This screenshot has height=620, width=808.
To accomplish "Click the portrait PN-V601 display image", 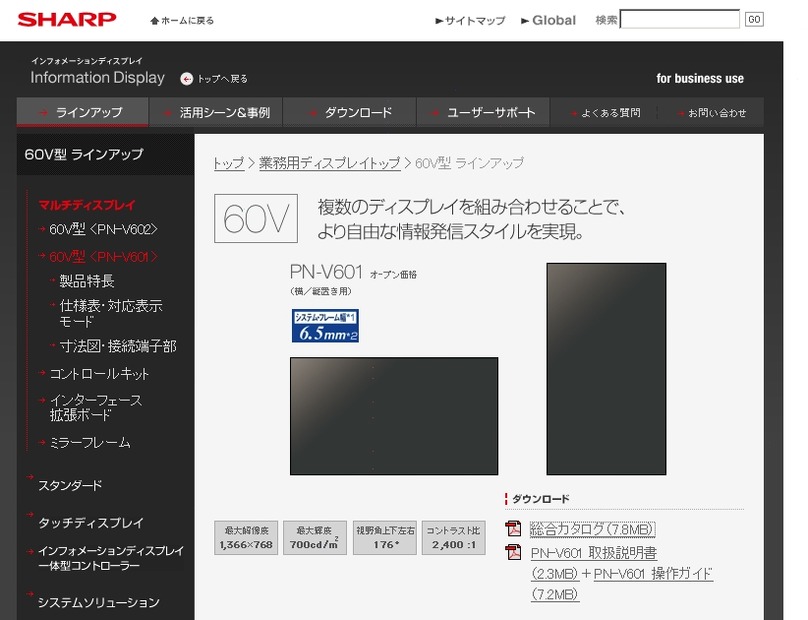I will 607,369.
